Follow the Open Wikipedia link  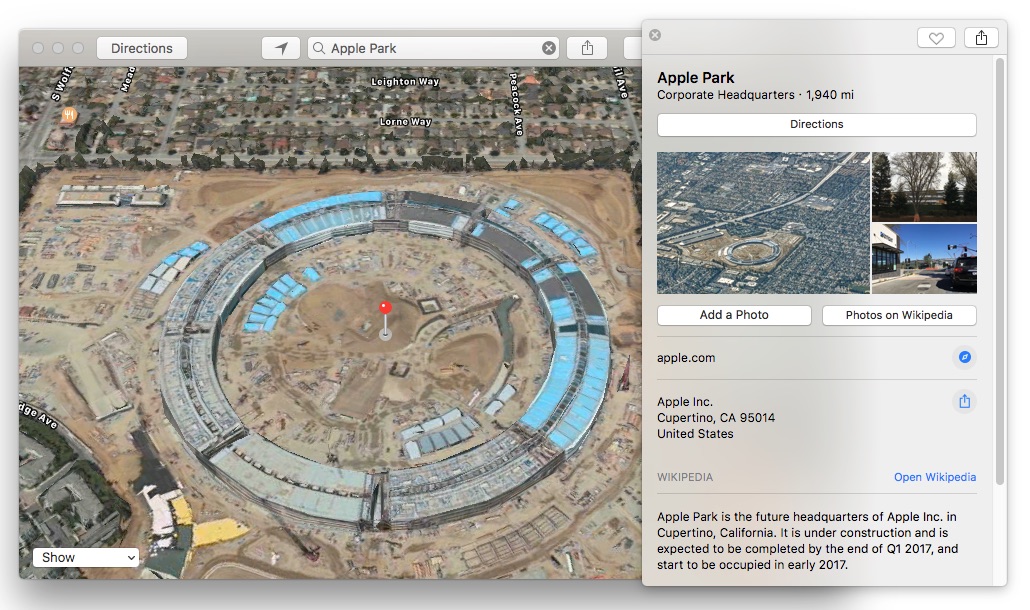(x=934, y=477)
